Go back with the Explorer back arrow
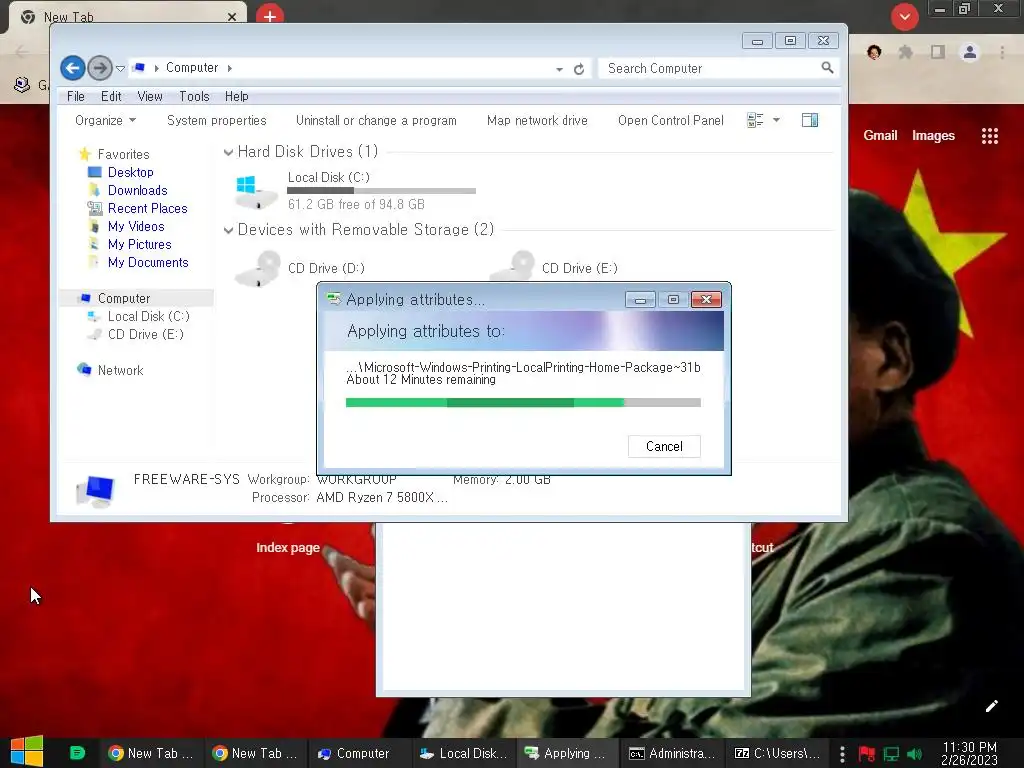 [72, 68]
